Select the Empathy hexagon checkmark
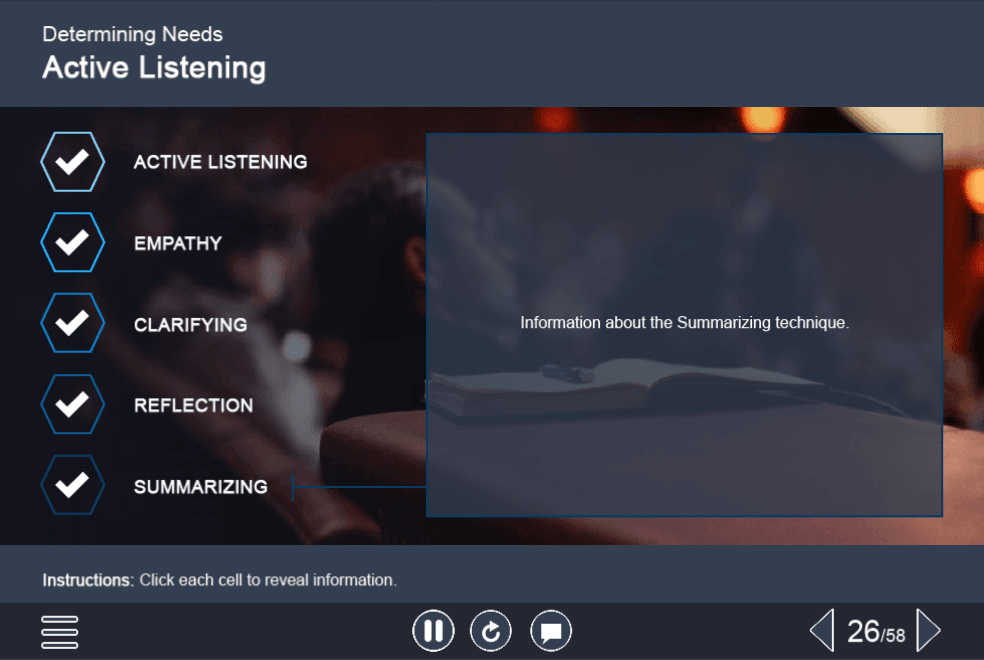Image resolution: width=984 pixels, height=660 pixels. tap(73, 242)
